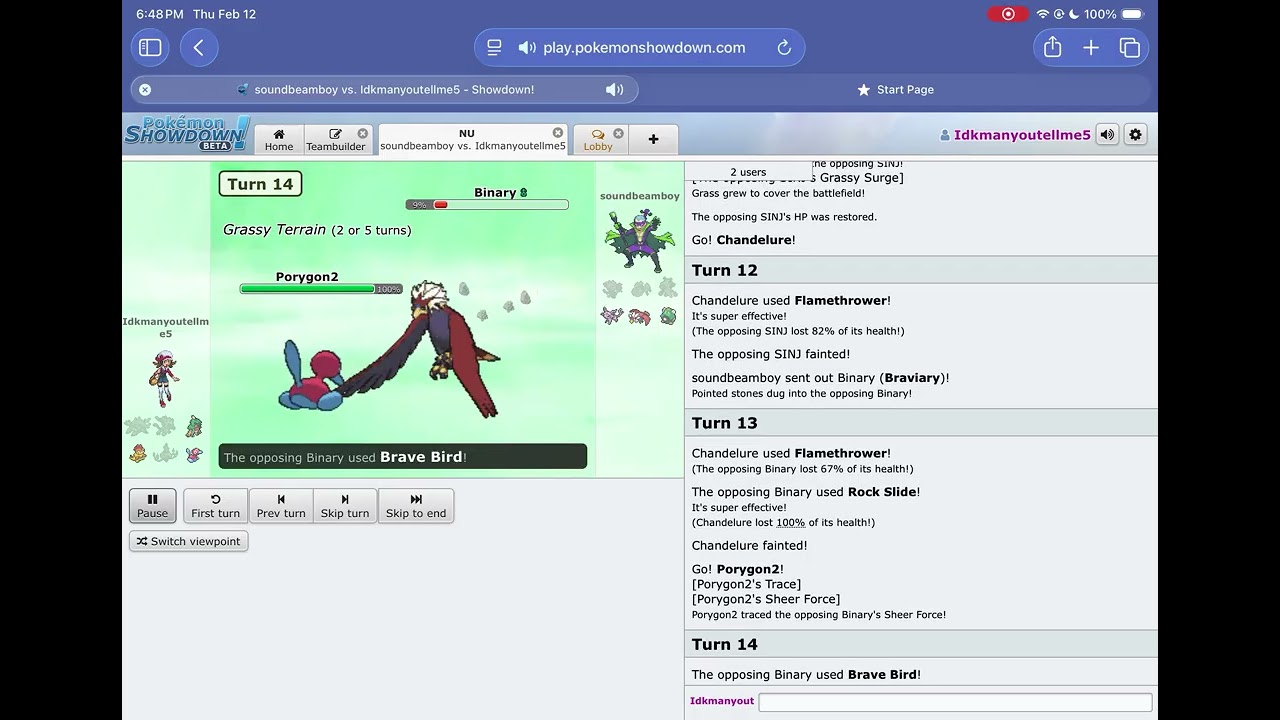The width and height of the screenshot is (1280, 720).
Task: Click the Idkmanyoutellme5 trainer sprite
Action: tap(165, 378)
